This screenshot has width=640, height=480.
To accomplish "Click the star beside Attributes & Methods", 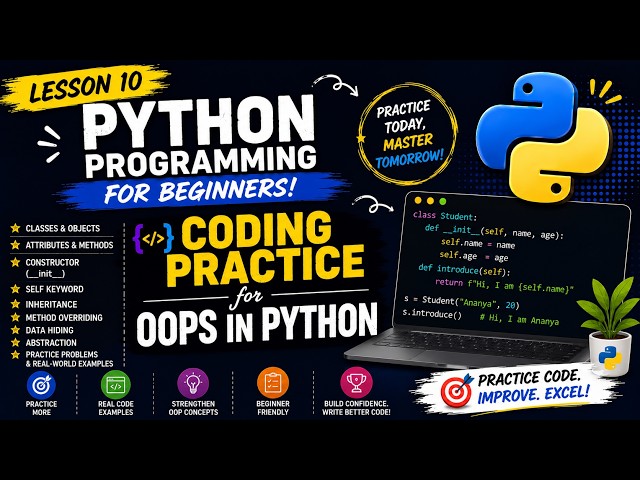I will click(16, 244).
